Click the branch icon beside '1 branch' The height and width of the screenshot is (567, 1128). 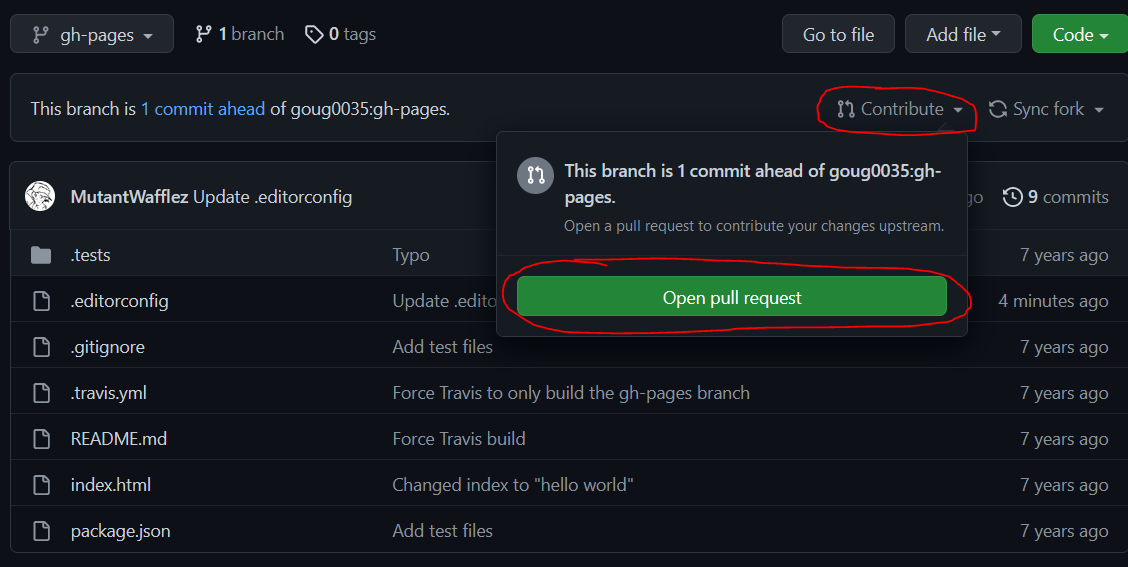tap(204, 34)
